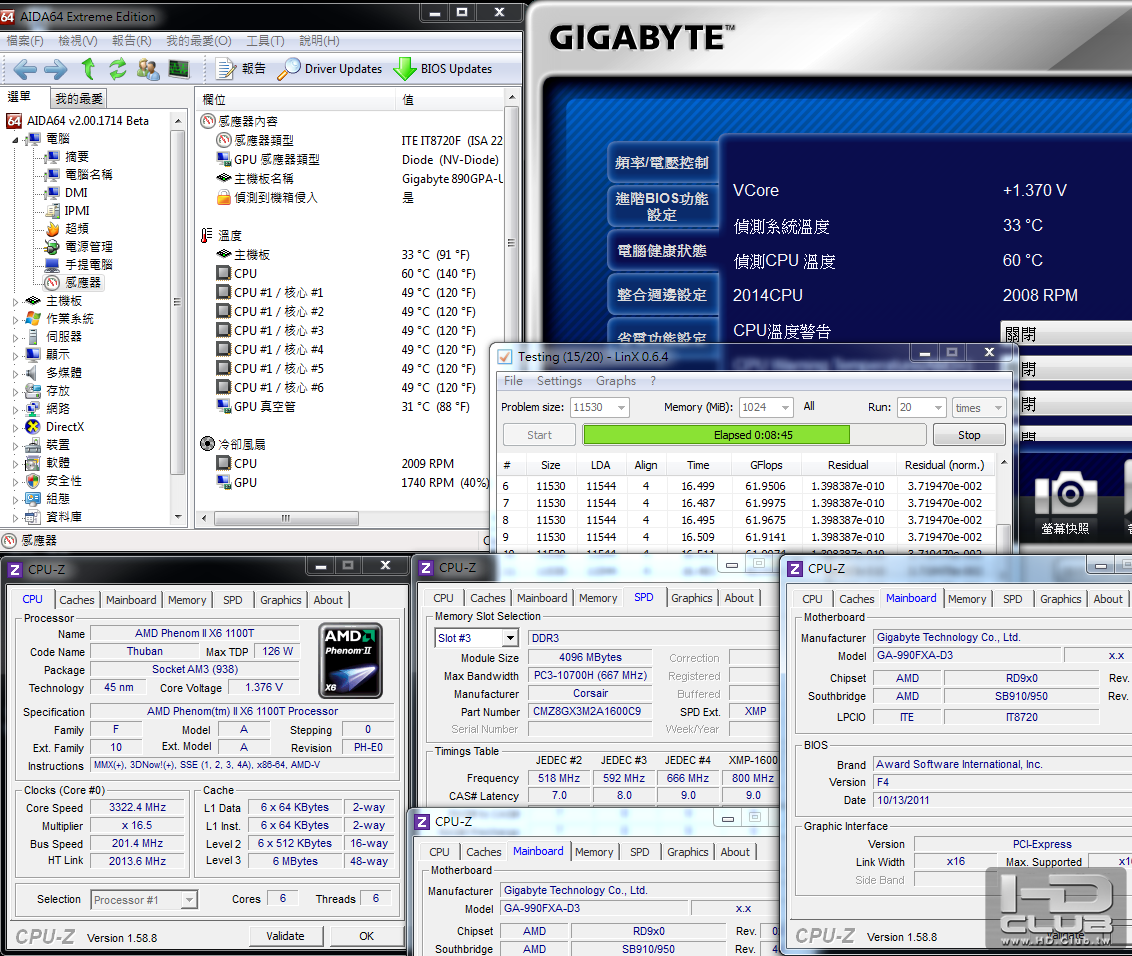Click the AIDA64 v2.00.1714 Beta root node
The width and height of the screenshot is (1132, 956).
78,121
